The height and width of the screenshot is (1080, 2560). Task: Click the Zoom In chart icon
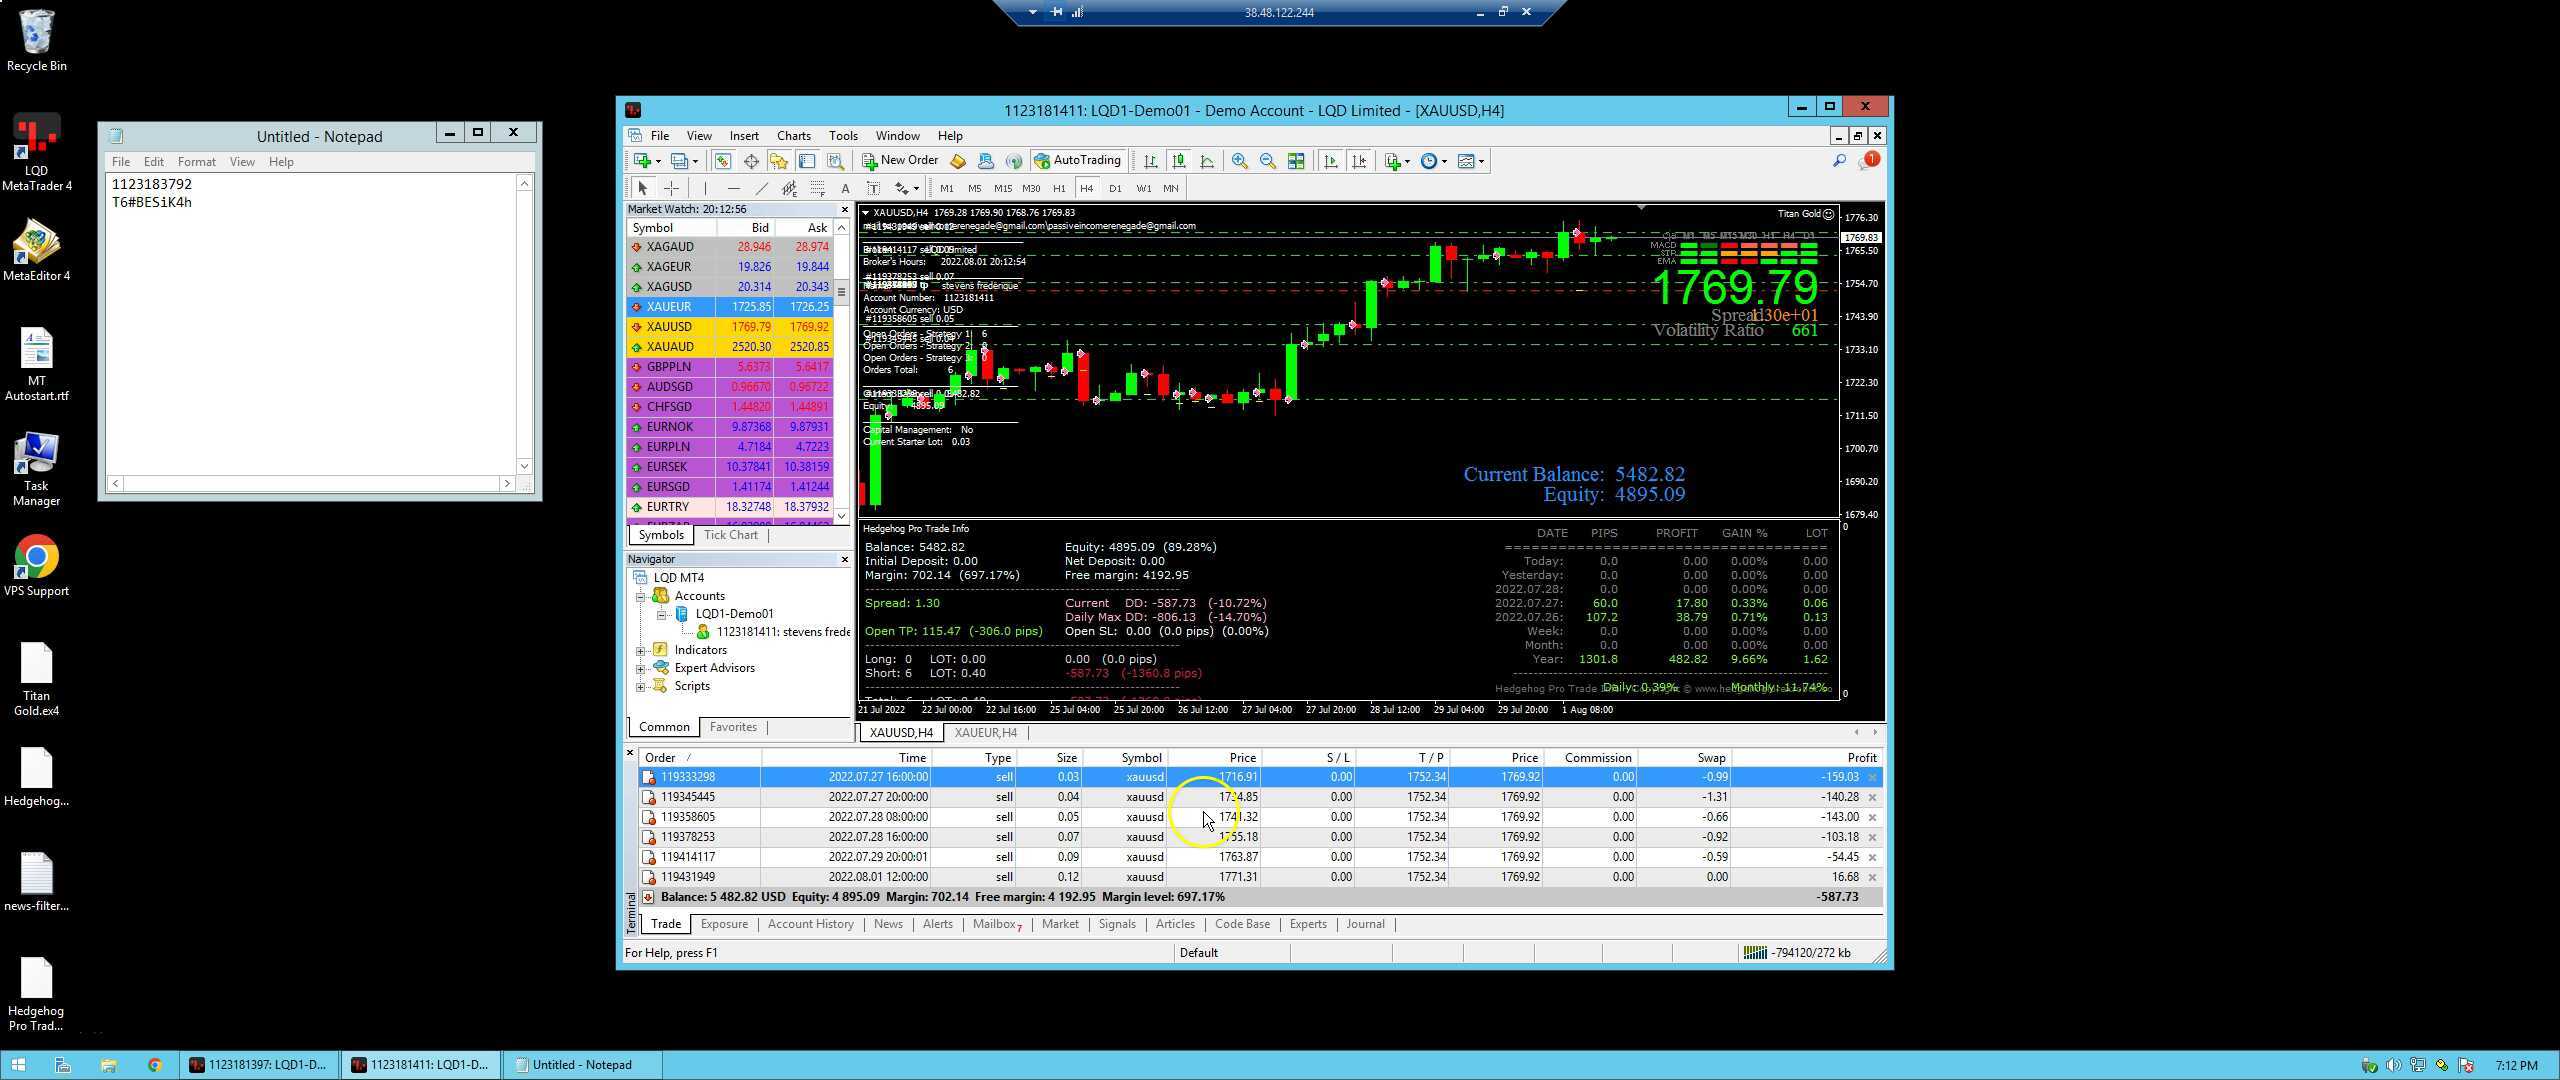pos(1239,161)
